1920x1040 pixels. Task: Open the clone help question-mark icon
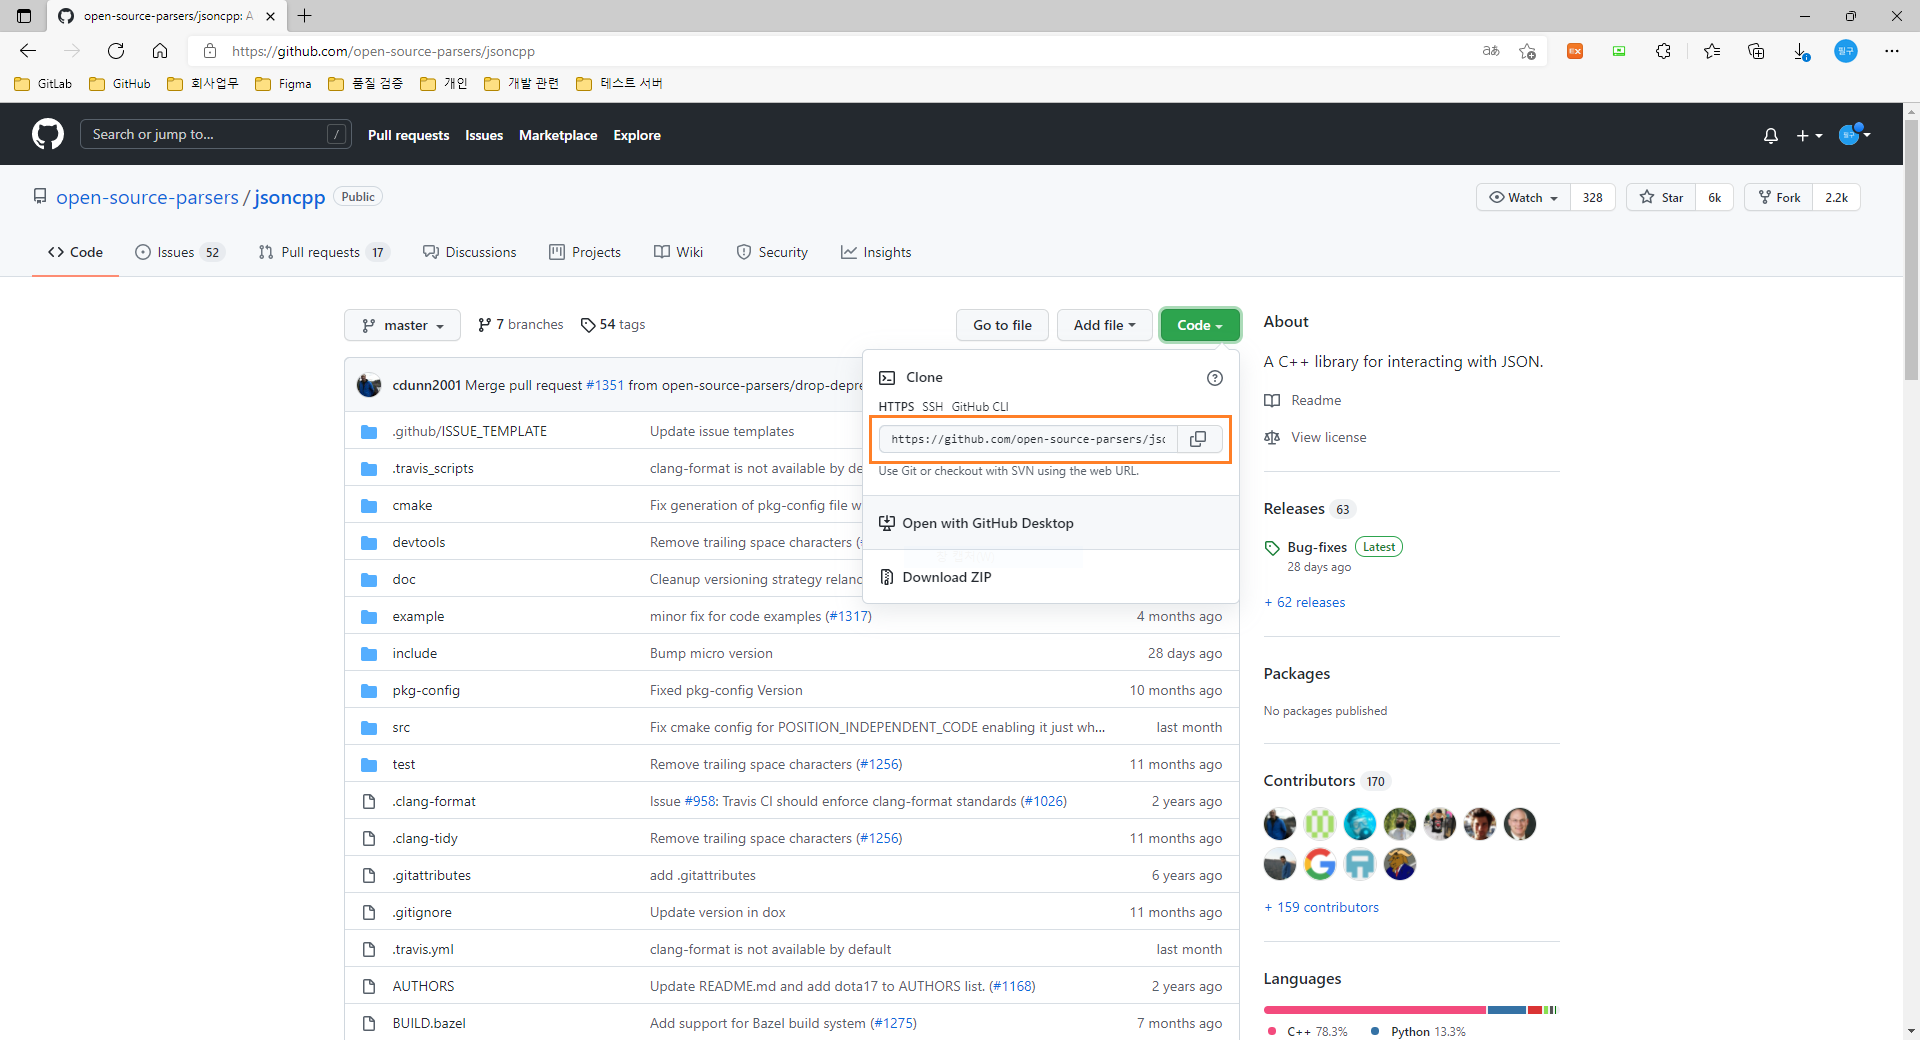(1214, 377)
